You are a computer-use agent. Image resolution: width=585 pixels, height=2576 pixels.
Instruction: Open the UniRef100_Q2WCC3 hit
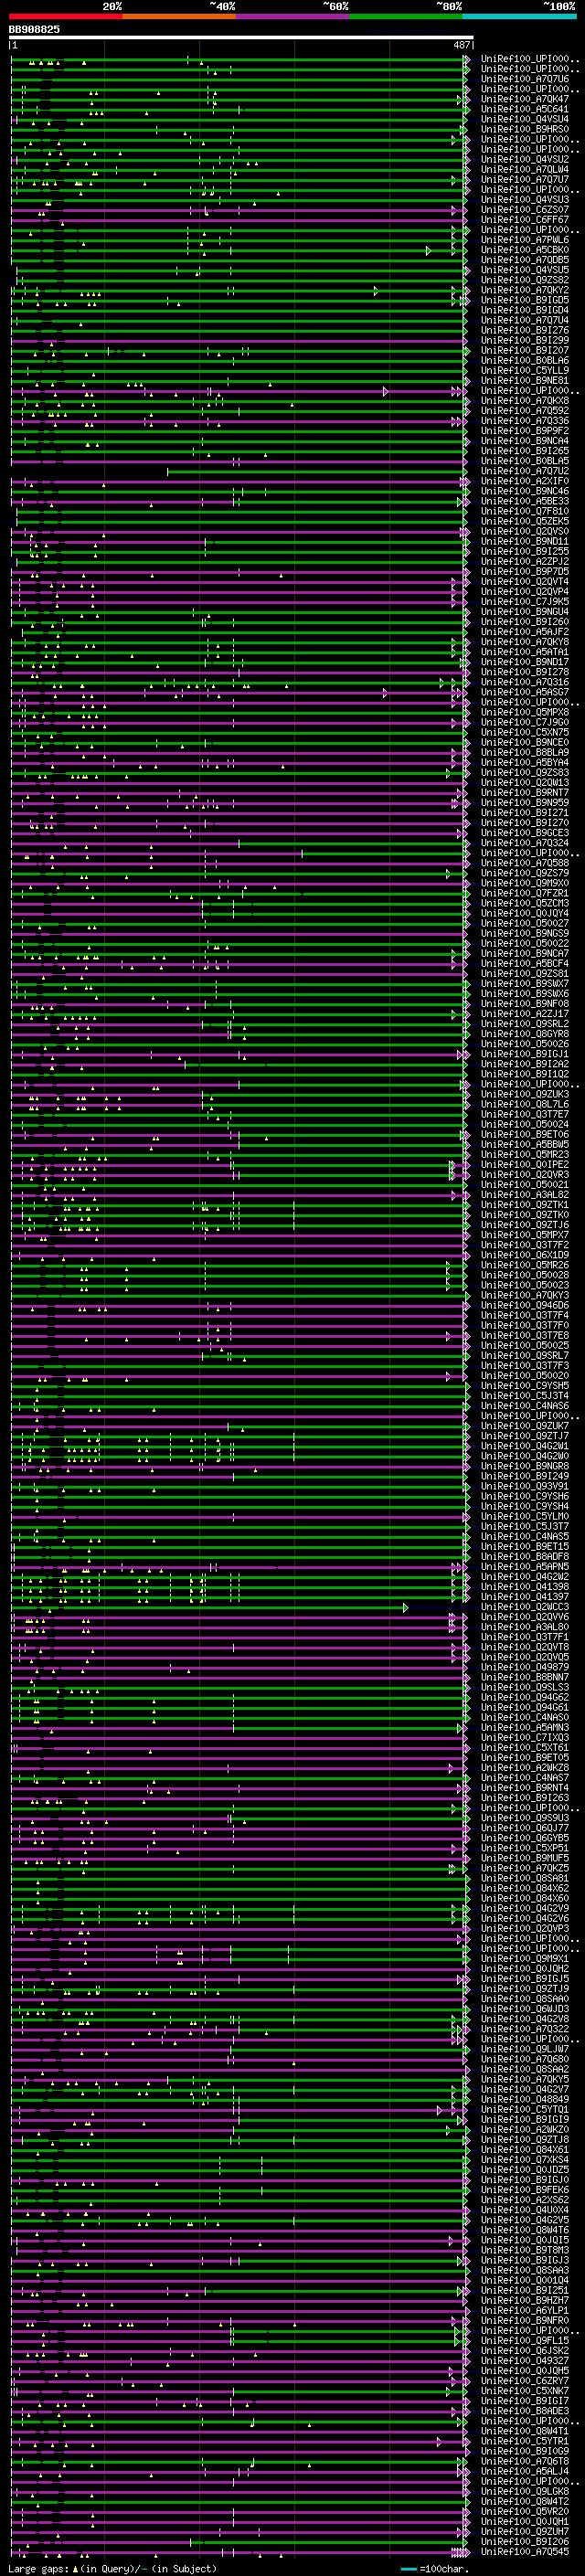tap(524, 1607)
